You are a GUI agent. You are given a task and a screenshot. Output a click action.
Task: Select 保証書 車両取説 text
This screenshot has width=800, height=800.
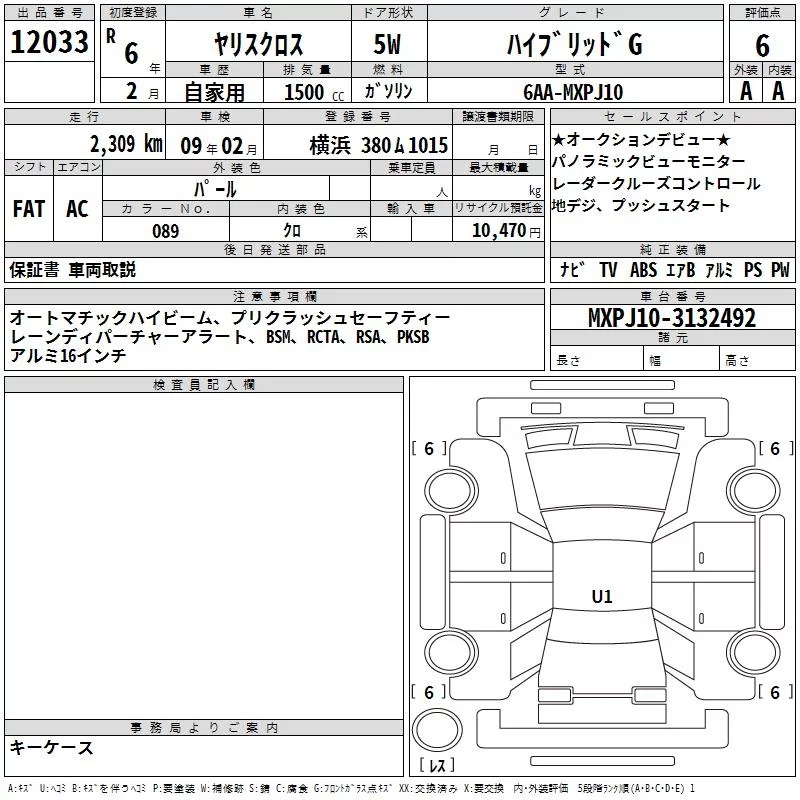(72, 269)
